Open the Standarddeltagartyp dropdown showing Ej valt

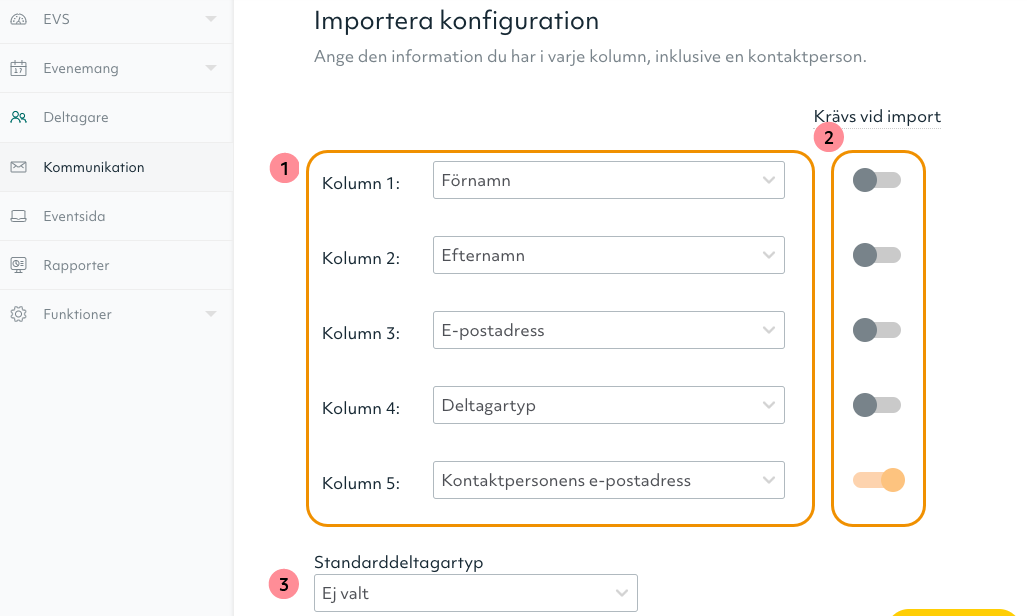[x=476, y=592]
